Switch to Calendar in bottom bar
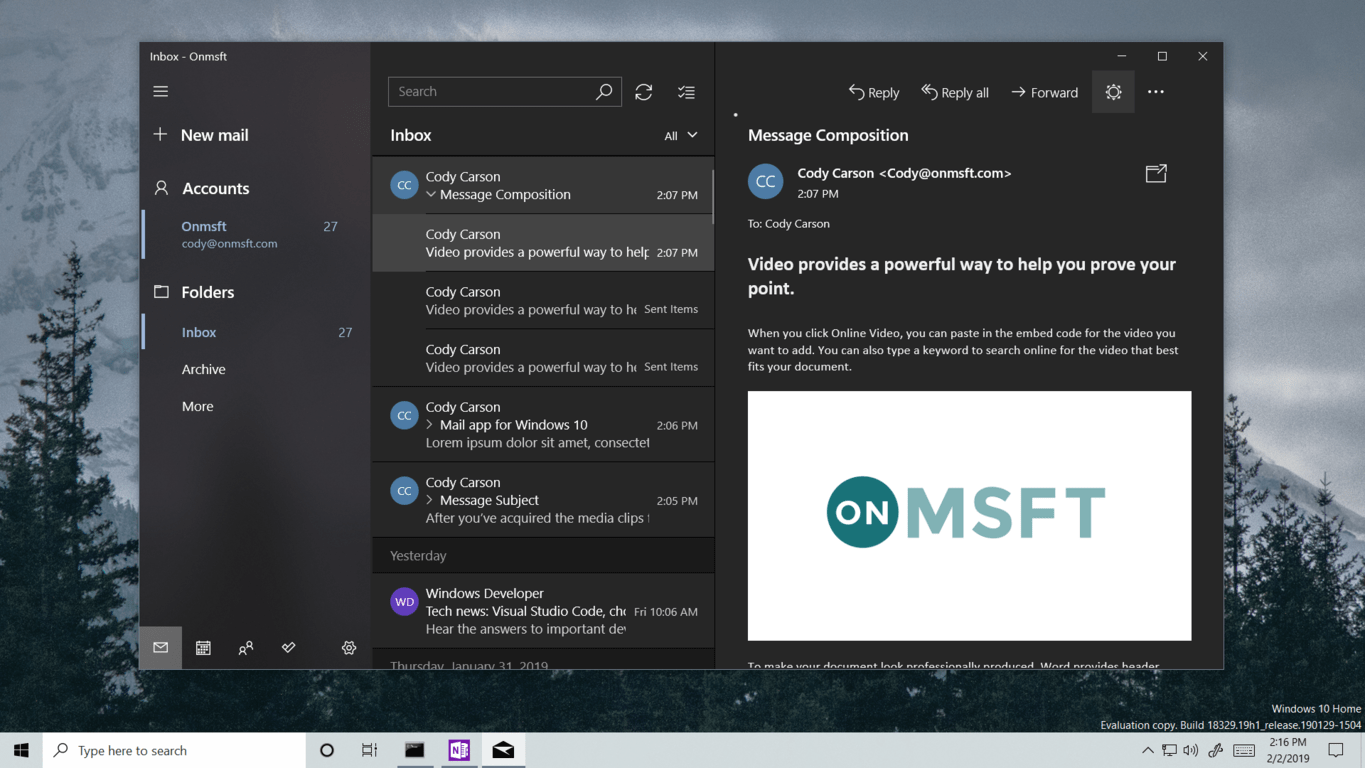The width and height of the screenshot is (1365, 768). click(x=203, y=648)
